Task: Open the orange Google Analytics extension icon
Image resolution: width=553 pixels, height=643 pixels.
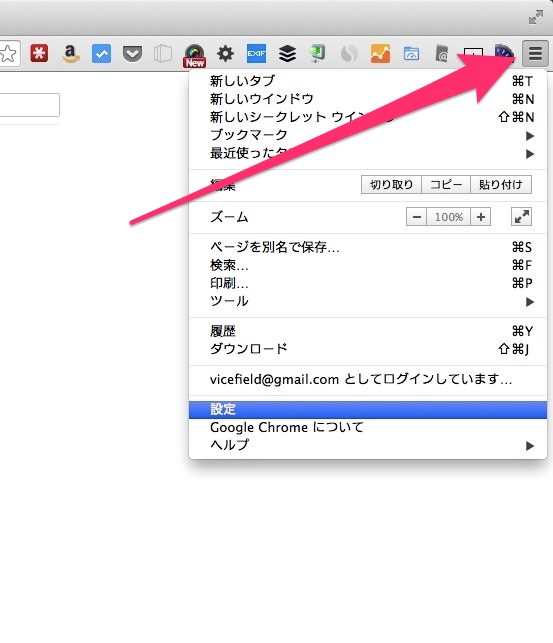Action: [380, 54]
